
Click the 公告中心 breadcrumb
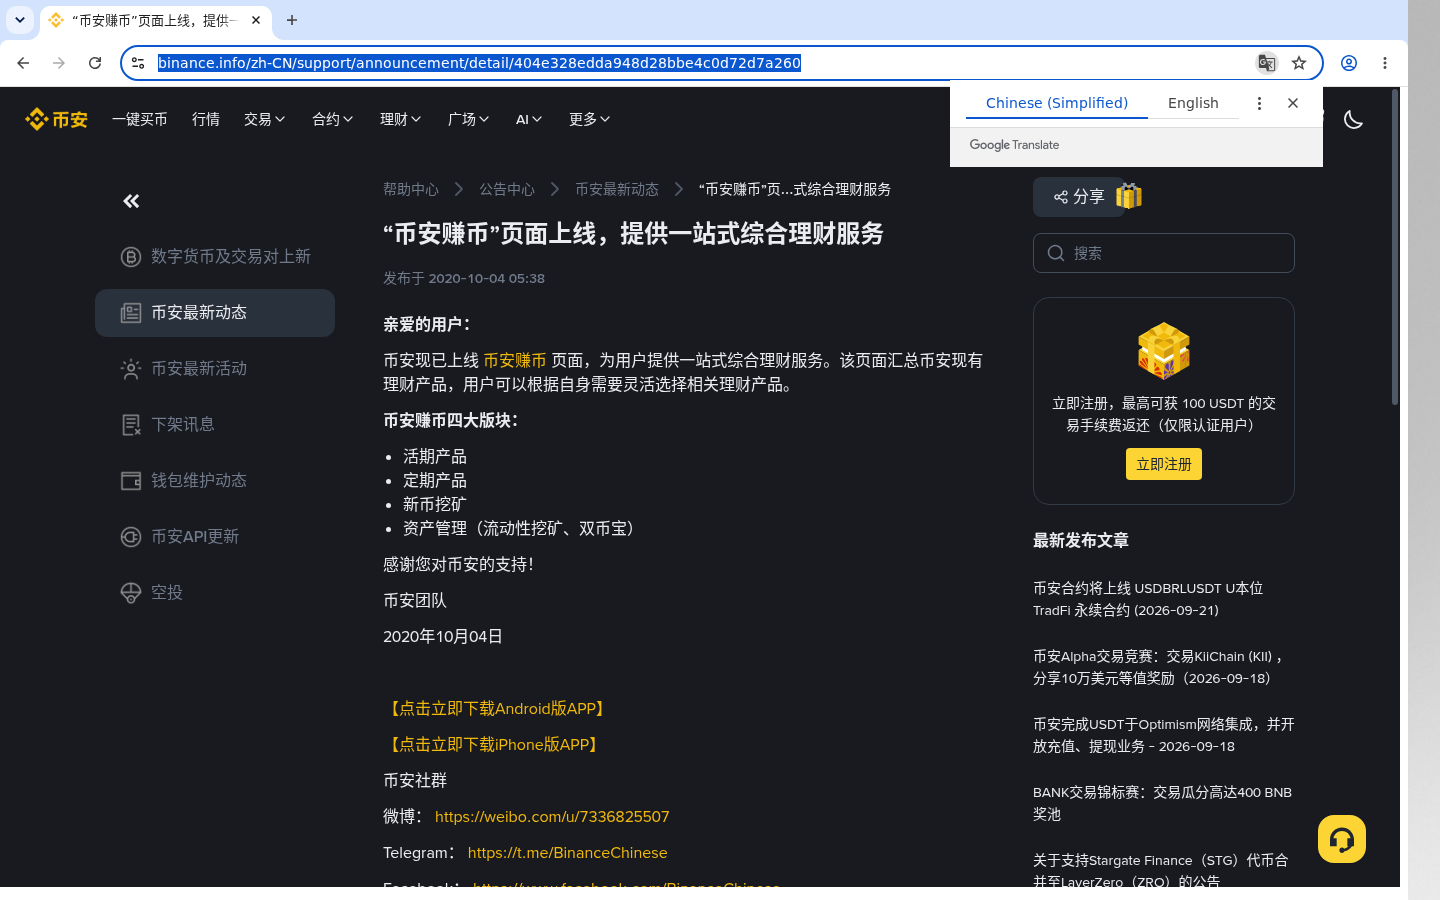click(x=507, y=189)
